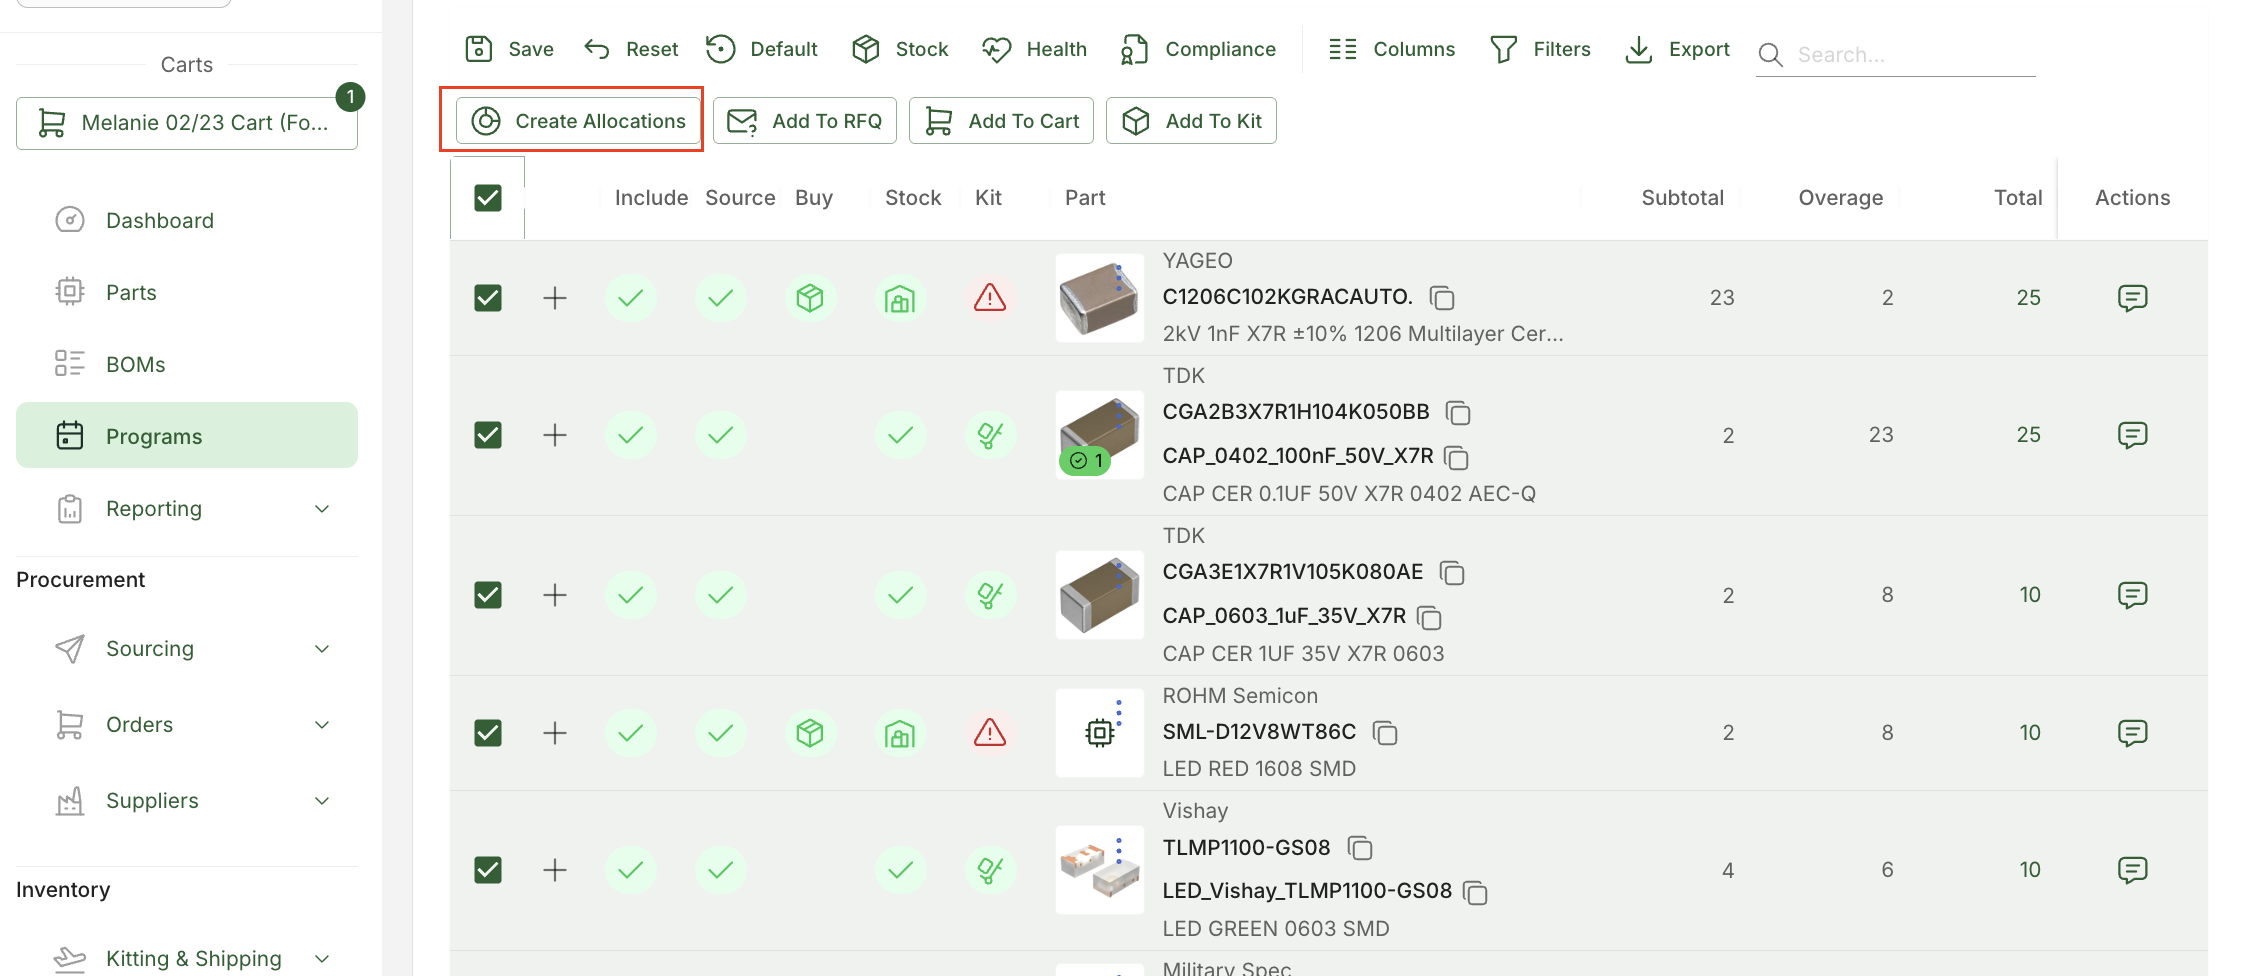Screen dimensions: 2244x976
Task: Click the Kit status icon for CGA3E1X7R1V105K080AE
Action: click(990, 595)
